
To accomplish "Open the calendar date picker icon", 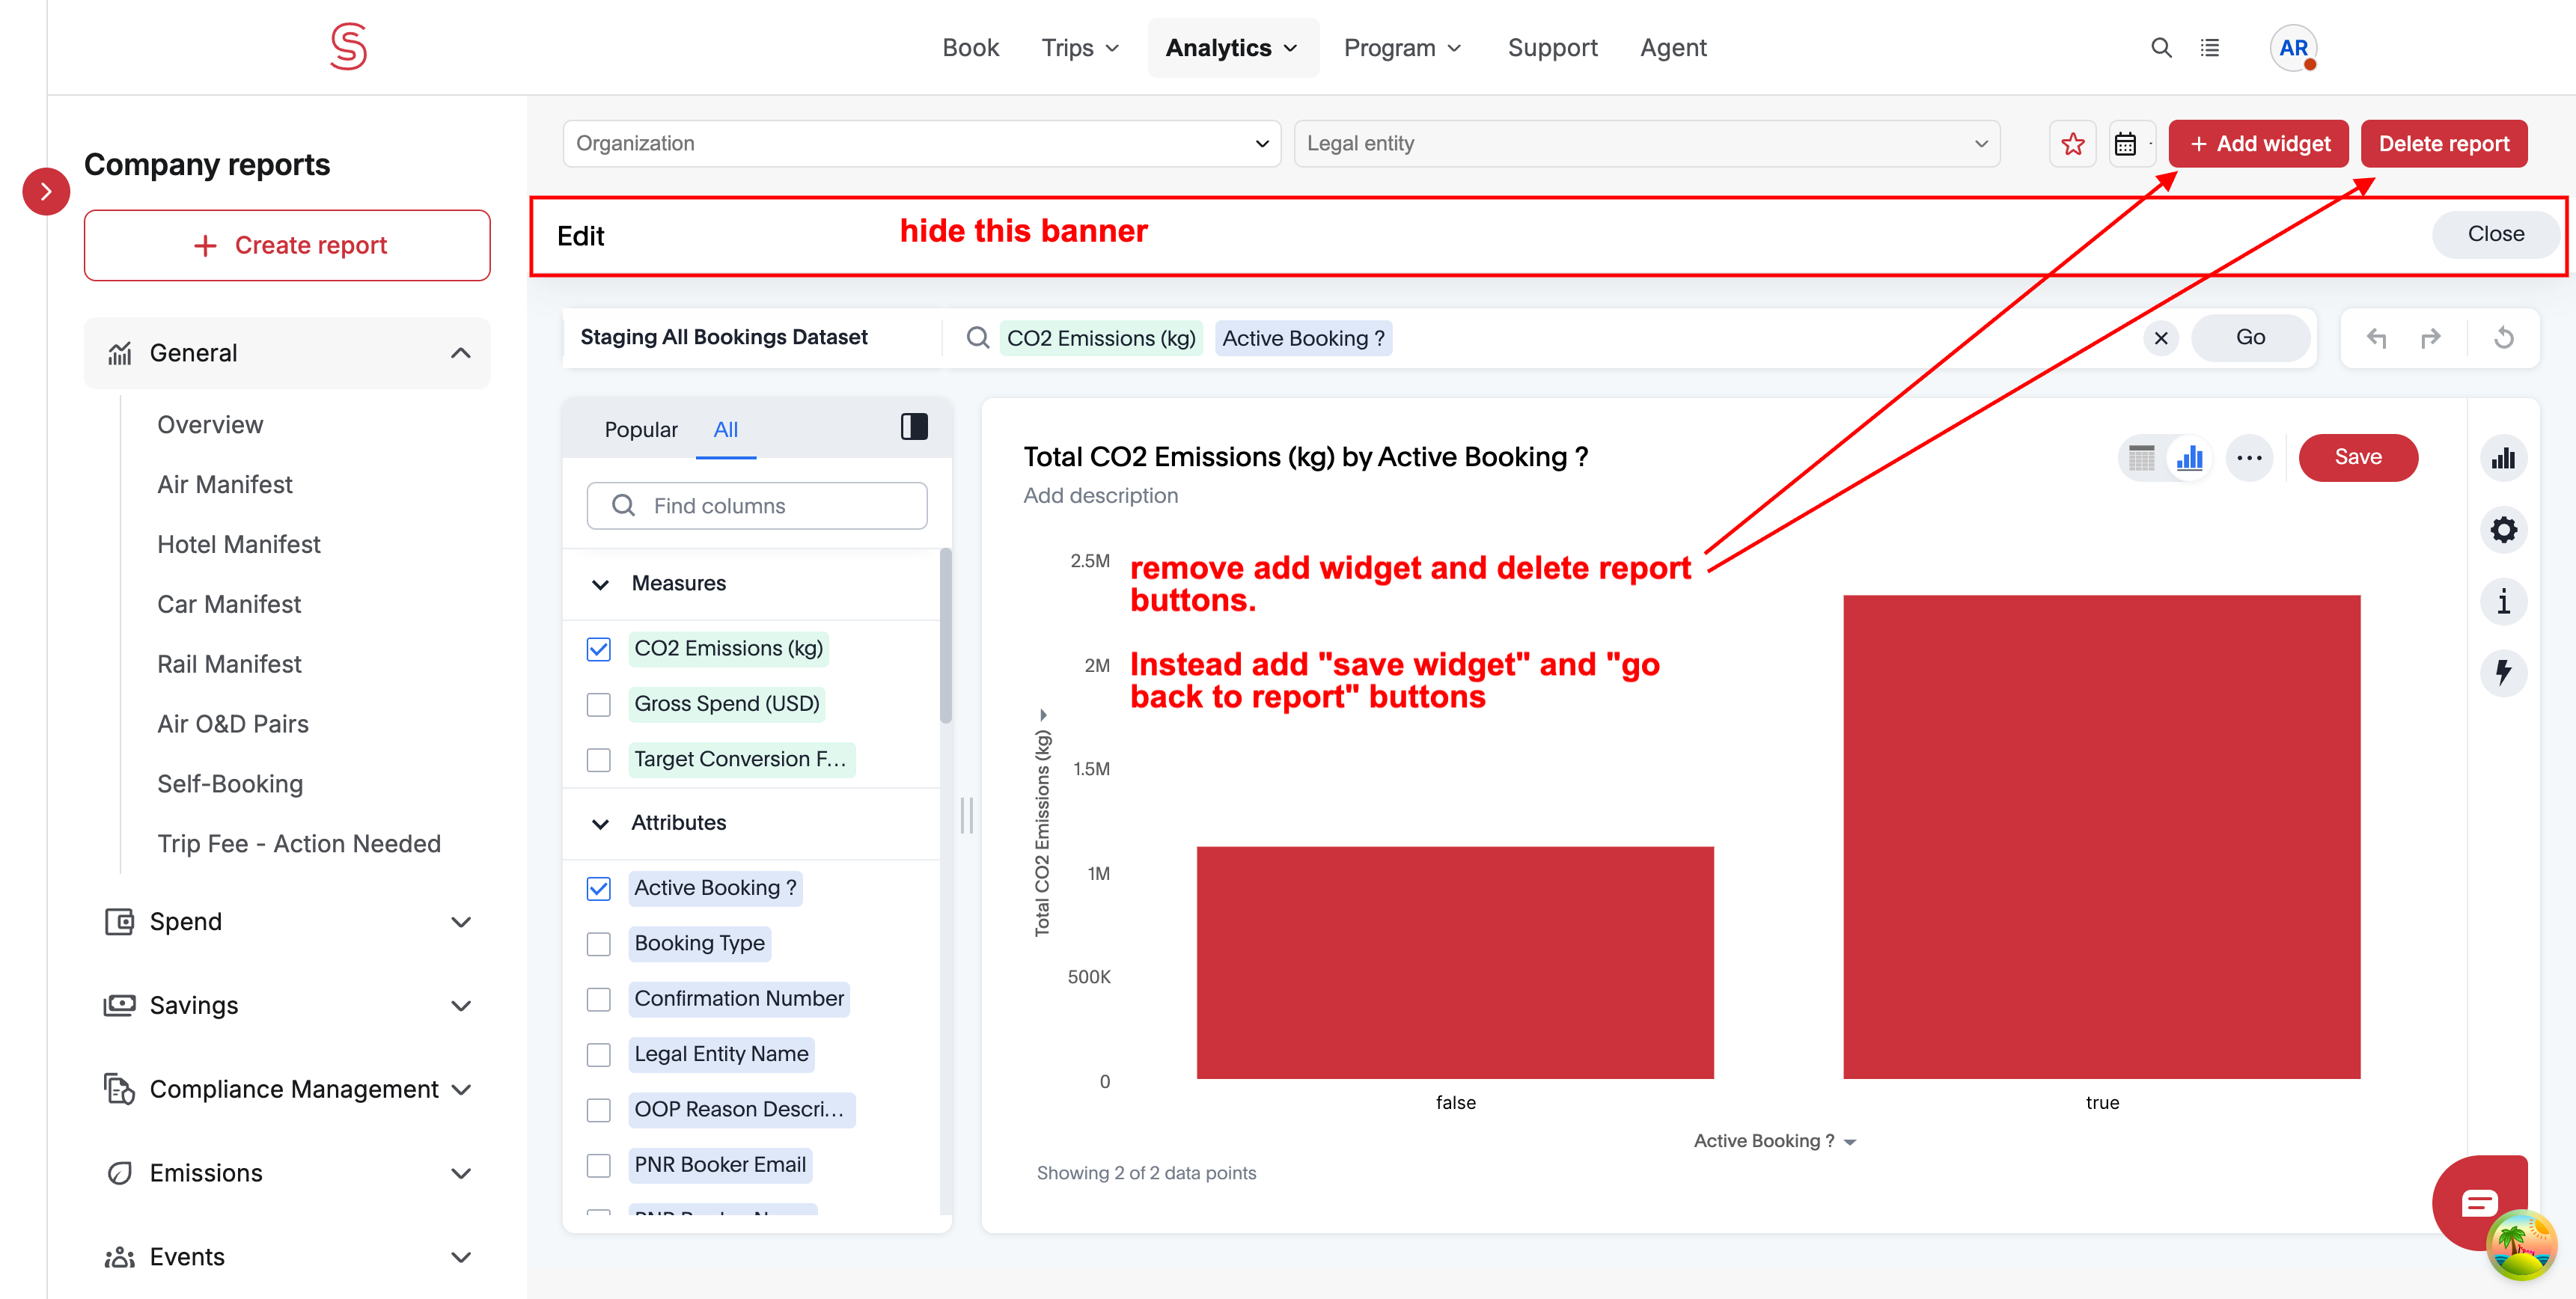I will click(2125, 144).
